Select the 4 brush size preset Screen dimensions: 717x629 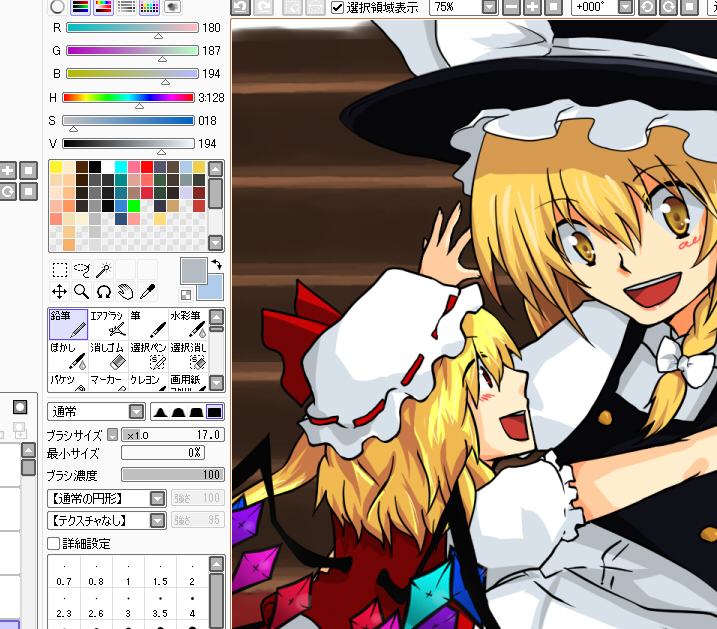[x=192, y=606]
